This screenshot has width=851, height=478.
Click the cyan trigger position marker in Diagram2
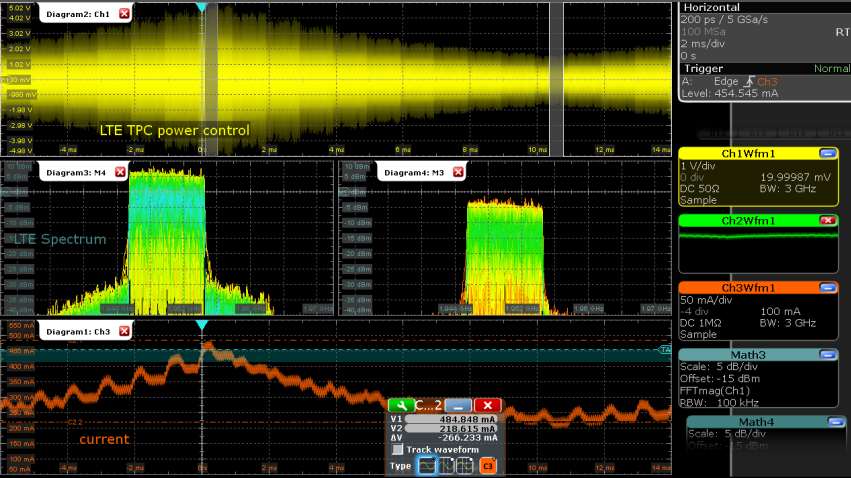202,7
